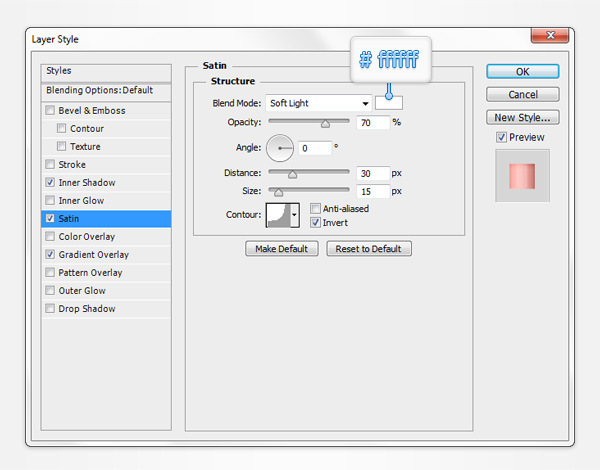Click the angle dial control

click(279, 148)
